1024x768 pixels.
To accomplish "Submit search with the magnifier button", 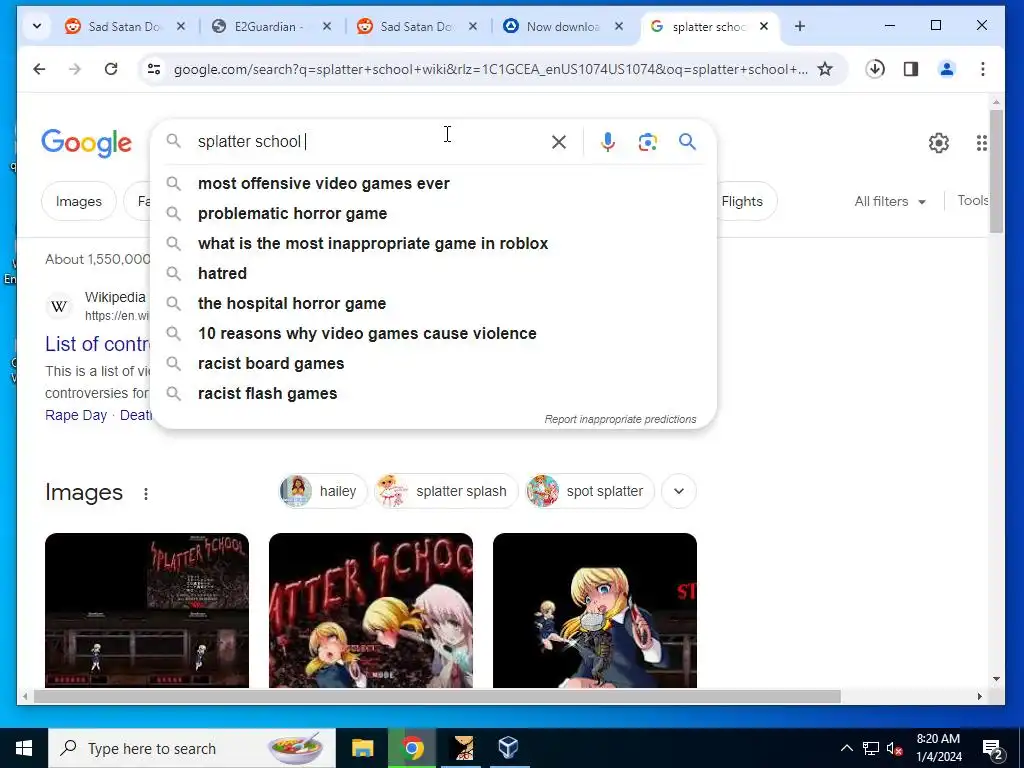I will tap(687, 142).
